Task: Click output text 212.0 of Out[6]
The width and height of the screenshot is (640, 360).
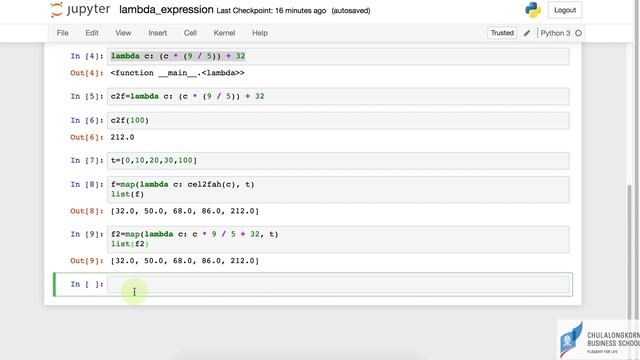Action: point(122,137)
